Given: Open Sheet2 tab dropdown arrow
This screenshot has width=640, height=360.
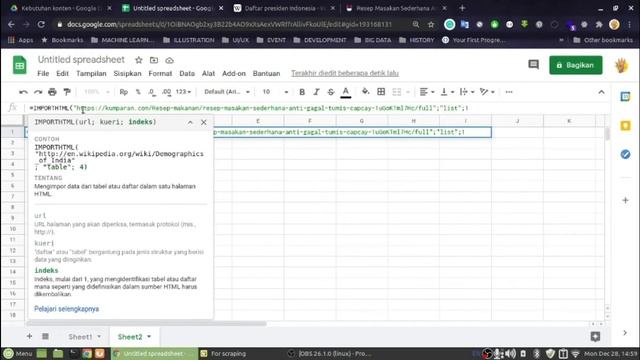Looking at the screenshot, I should [149, 337].
